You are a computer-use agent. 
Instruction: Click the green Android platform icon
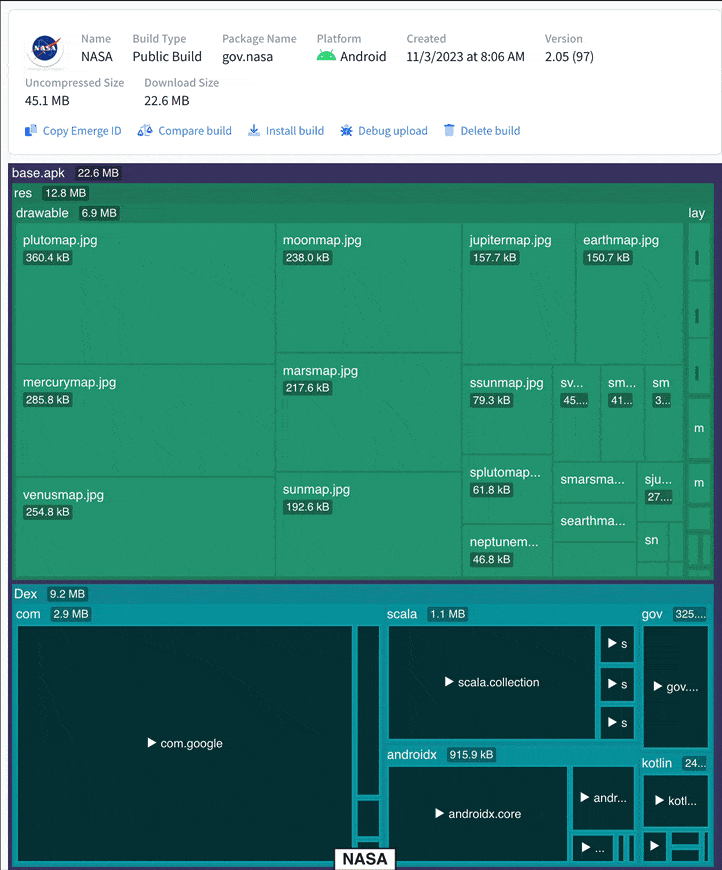tap(326, 57)
